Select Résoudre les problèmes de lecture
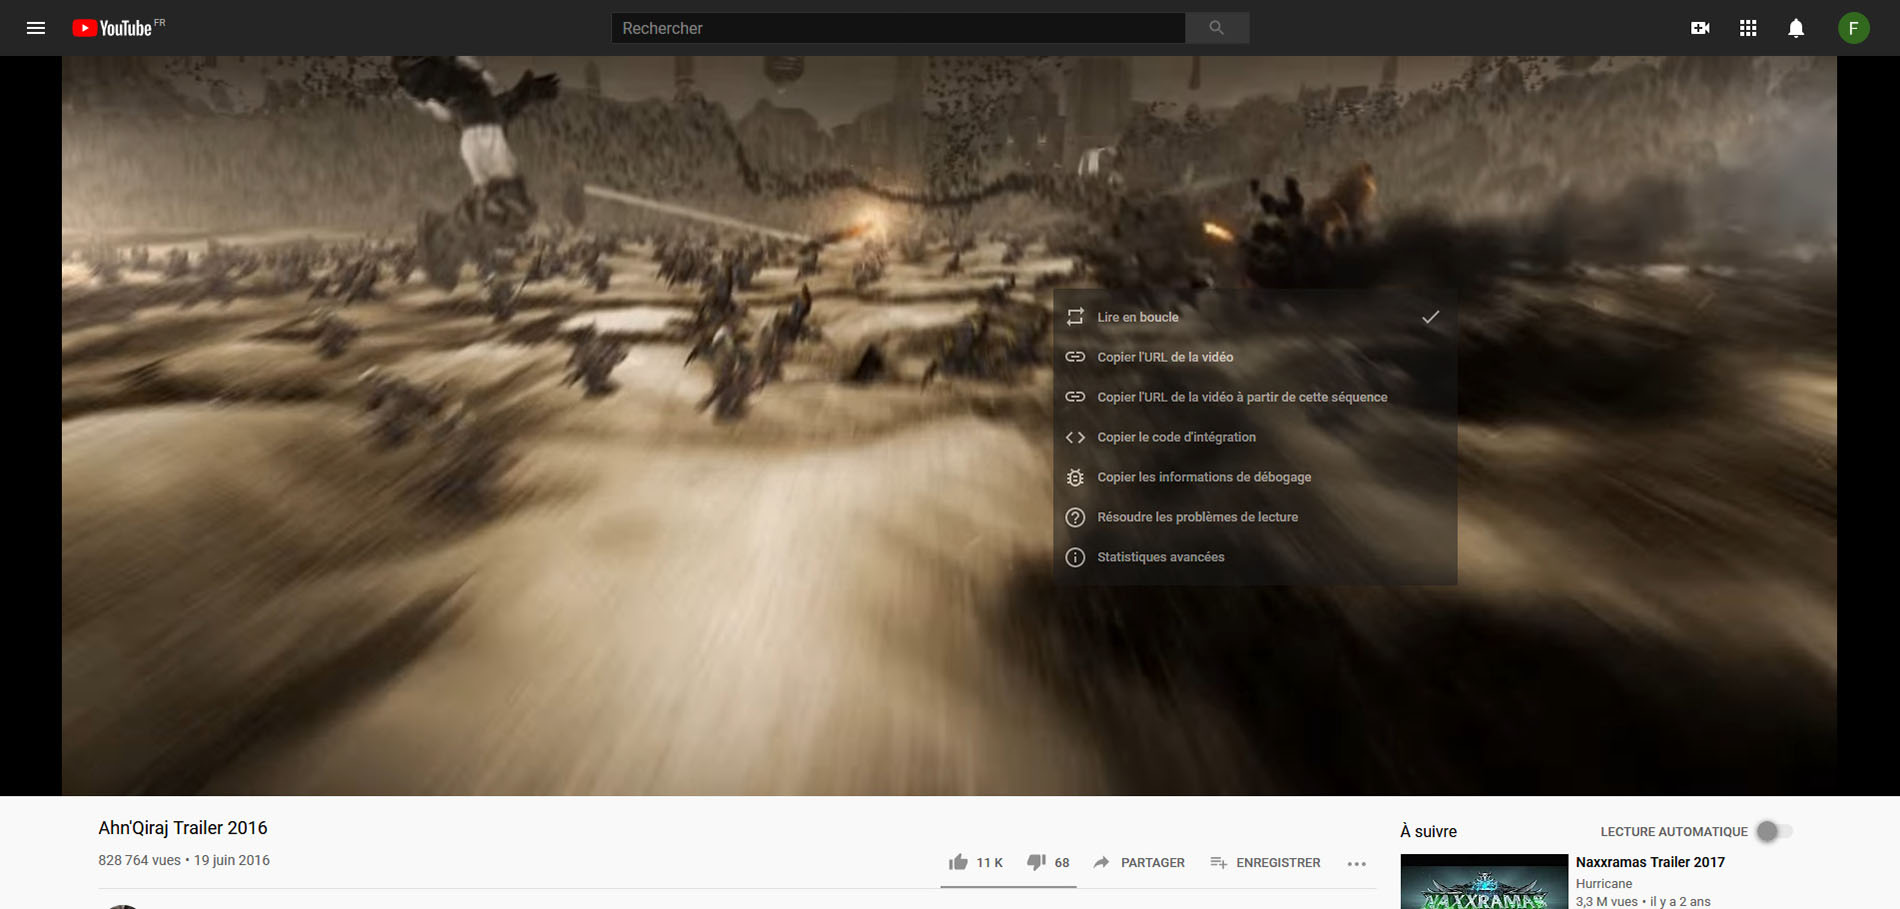Screen dimensions: 1900x909 (1255, 517)
